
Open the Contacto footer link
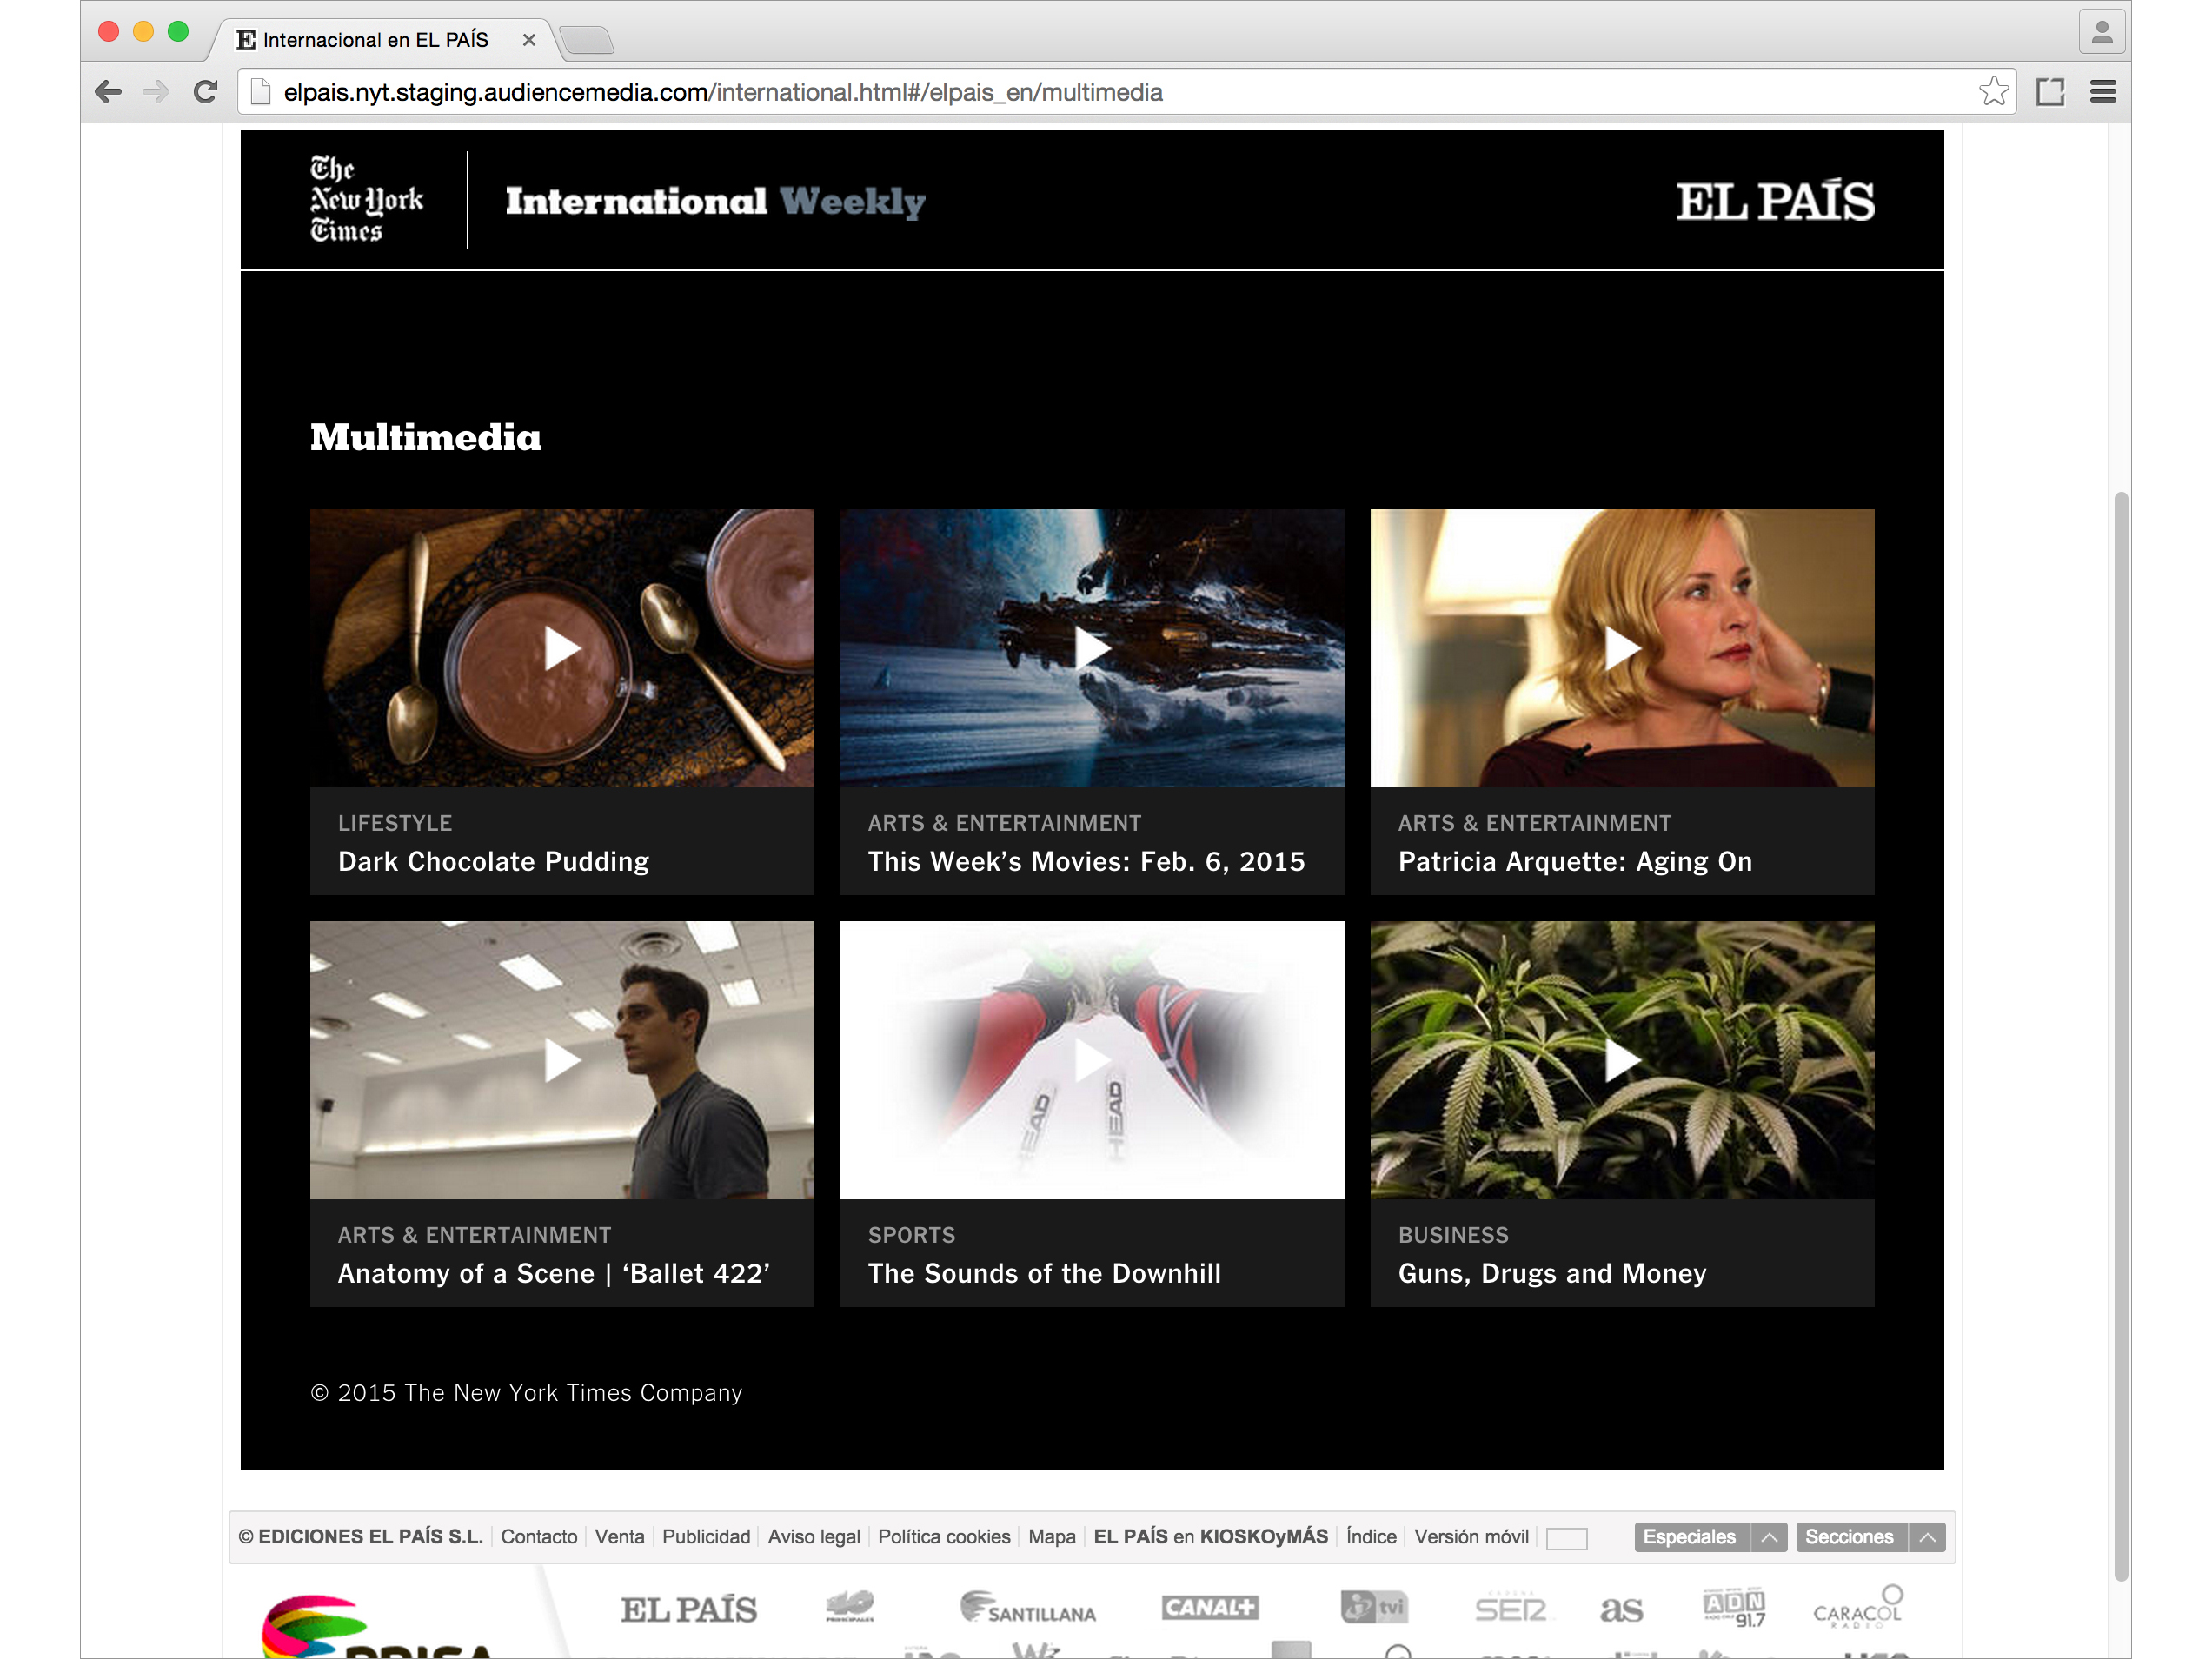click(x=539, y=1537)
